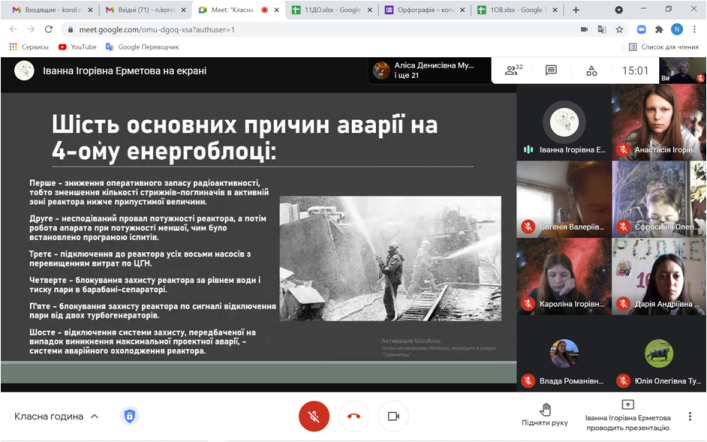This screenshot has width=707, height=442.
Task: Select Іванна Ігорівна presenter avatar tile
Action: 564,122
